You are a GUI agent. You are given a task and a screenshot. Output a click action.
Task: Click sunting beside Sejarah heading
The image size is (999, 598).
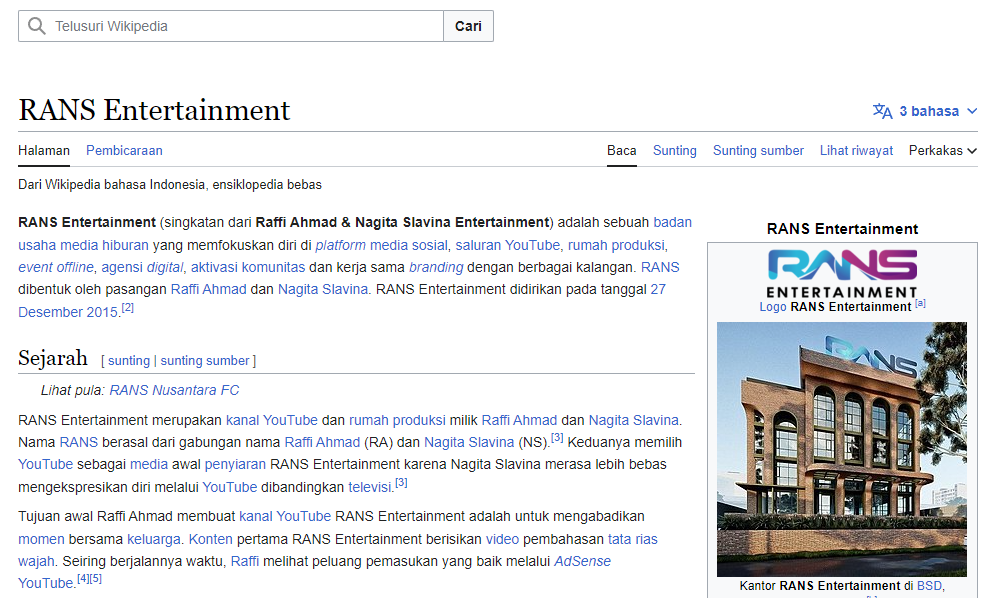click(129, 361)
